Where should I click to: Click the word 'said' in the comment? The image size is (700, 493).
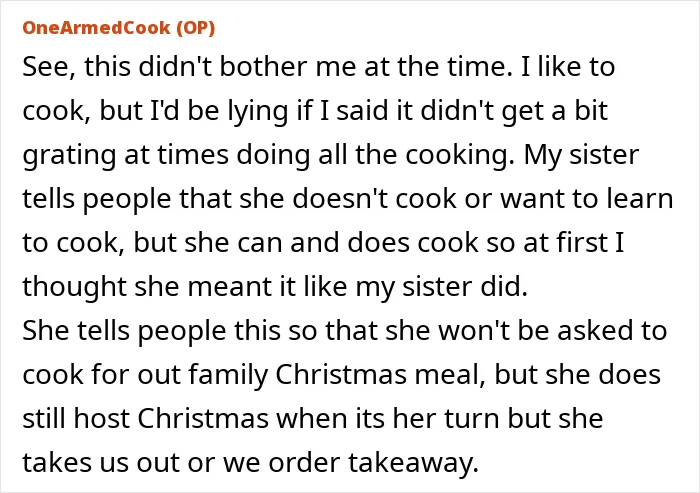[x=362, y=111]
